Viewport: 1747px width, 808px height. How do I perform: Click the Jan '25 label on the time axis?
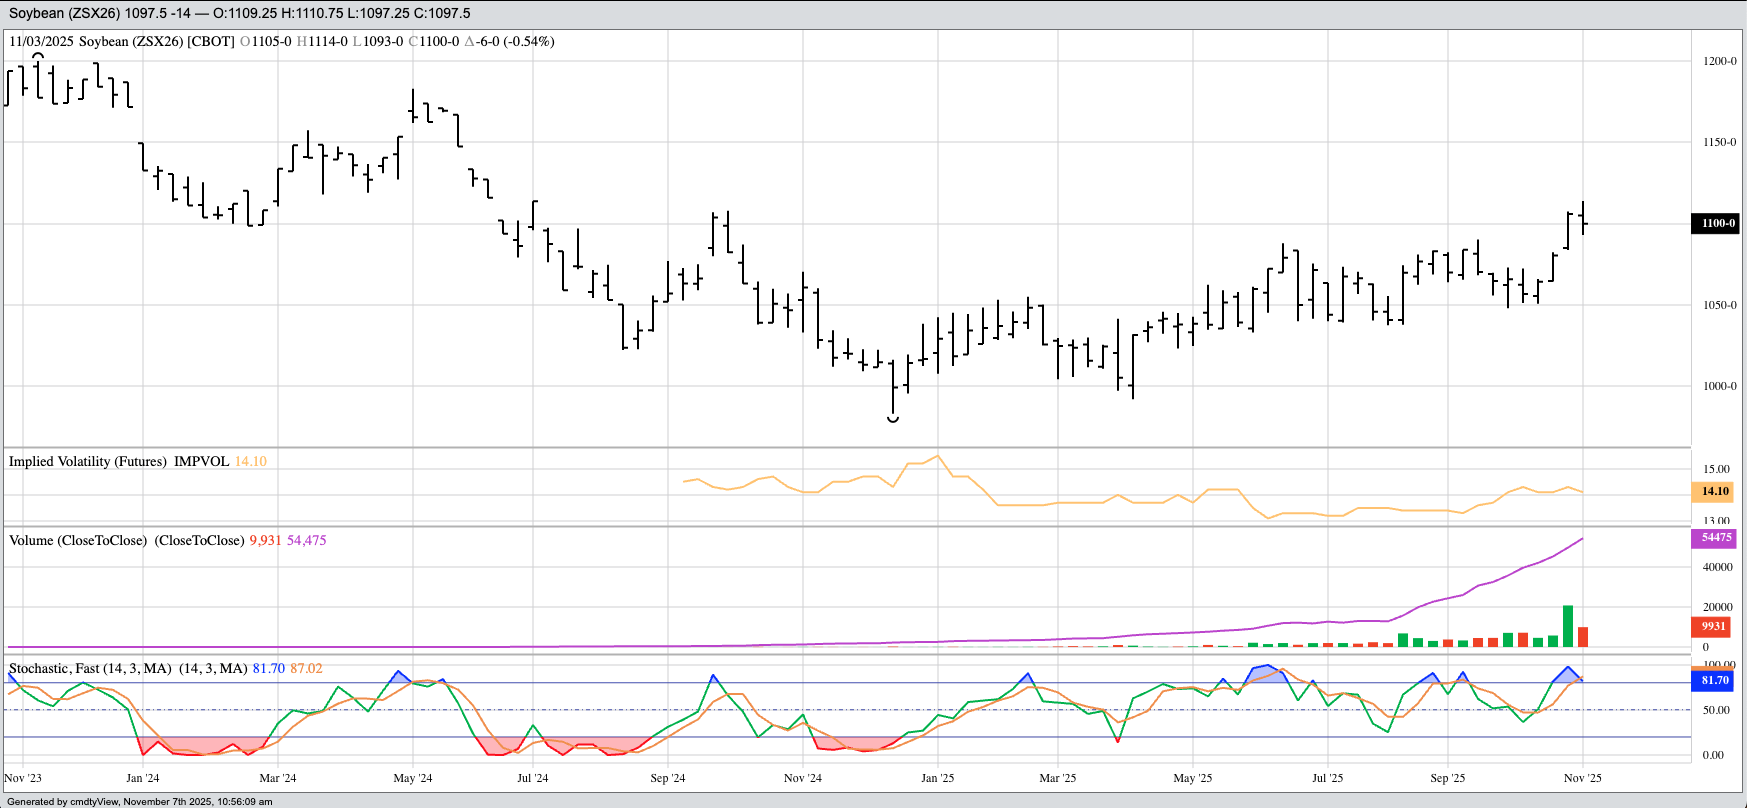click(x=937, y=778)
